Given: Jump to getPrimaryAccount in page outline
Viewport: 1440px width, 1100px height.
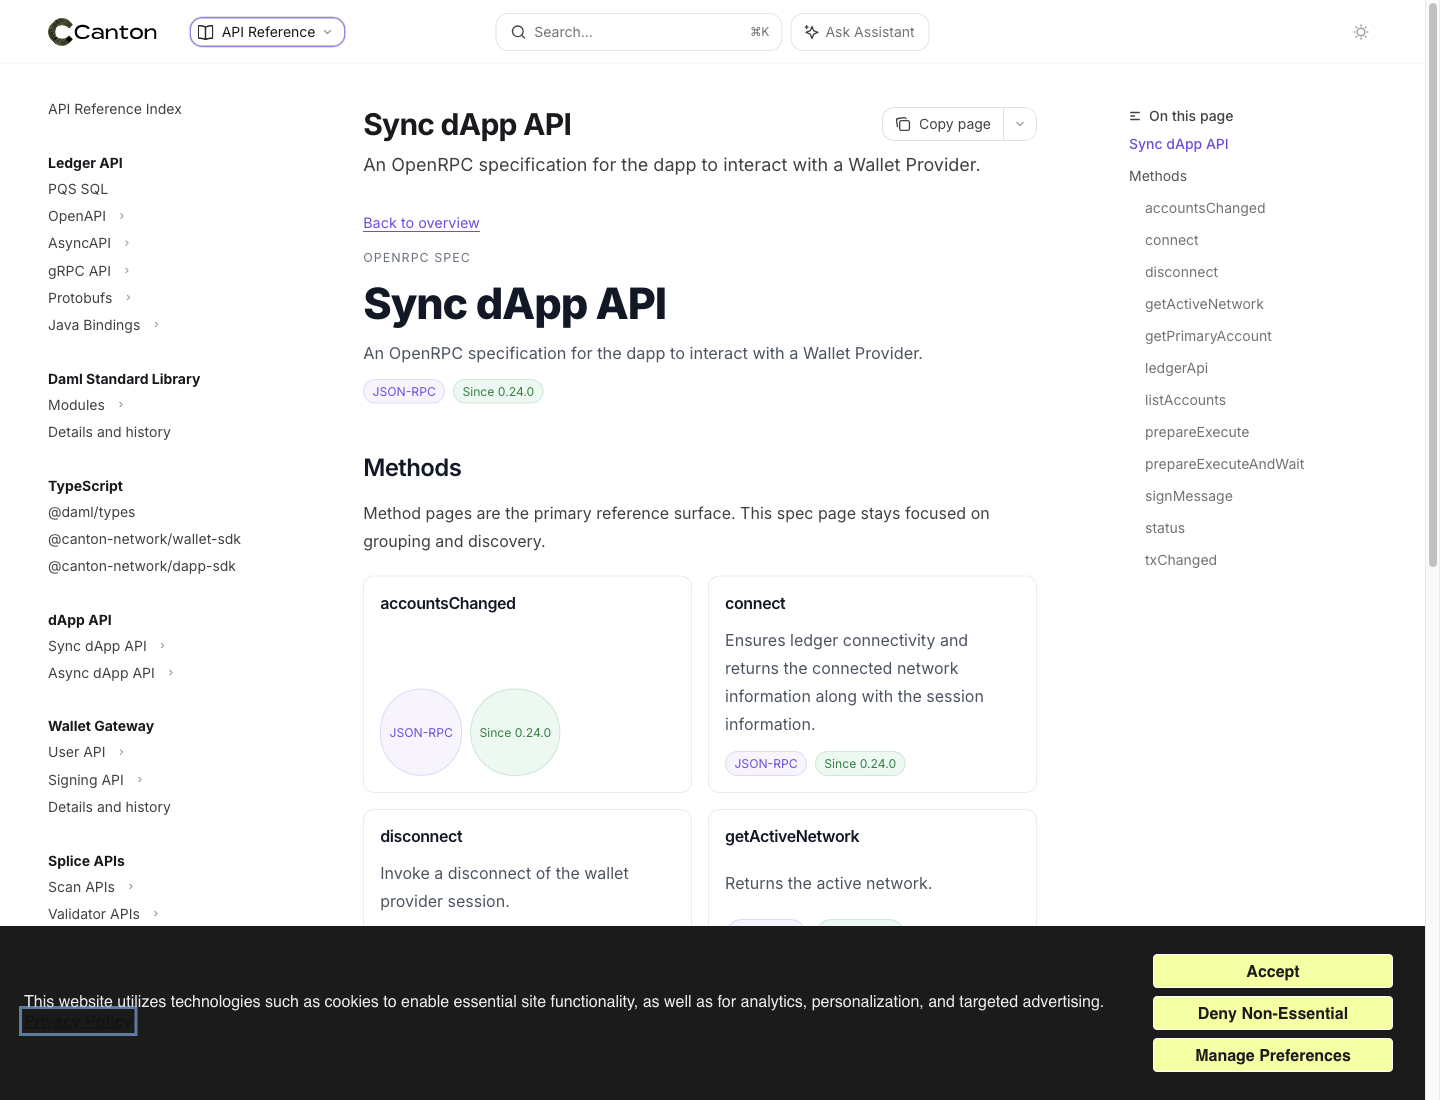Looking at the screenshot, I should [1208, 336].
